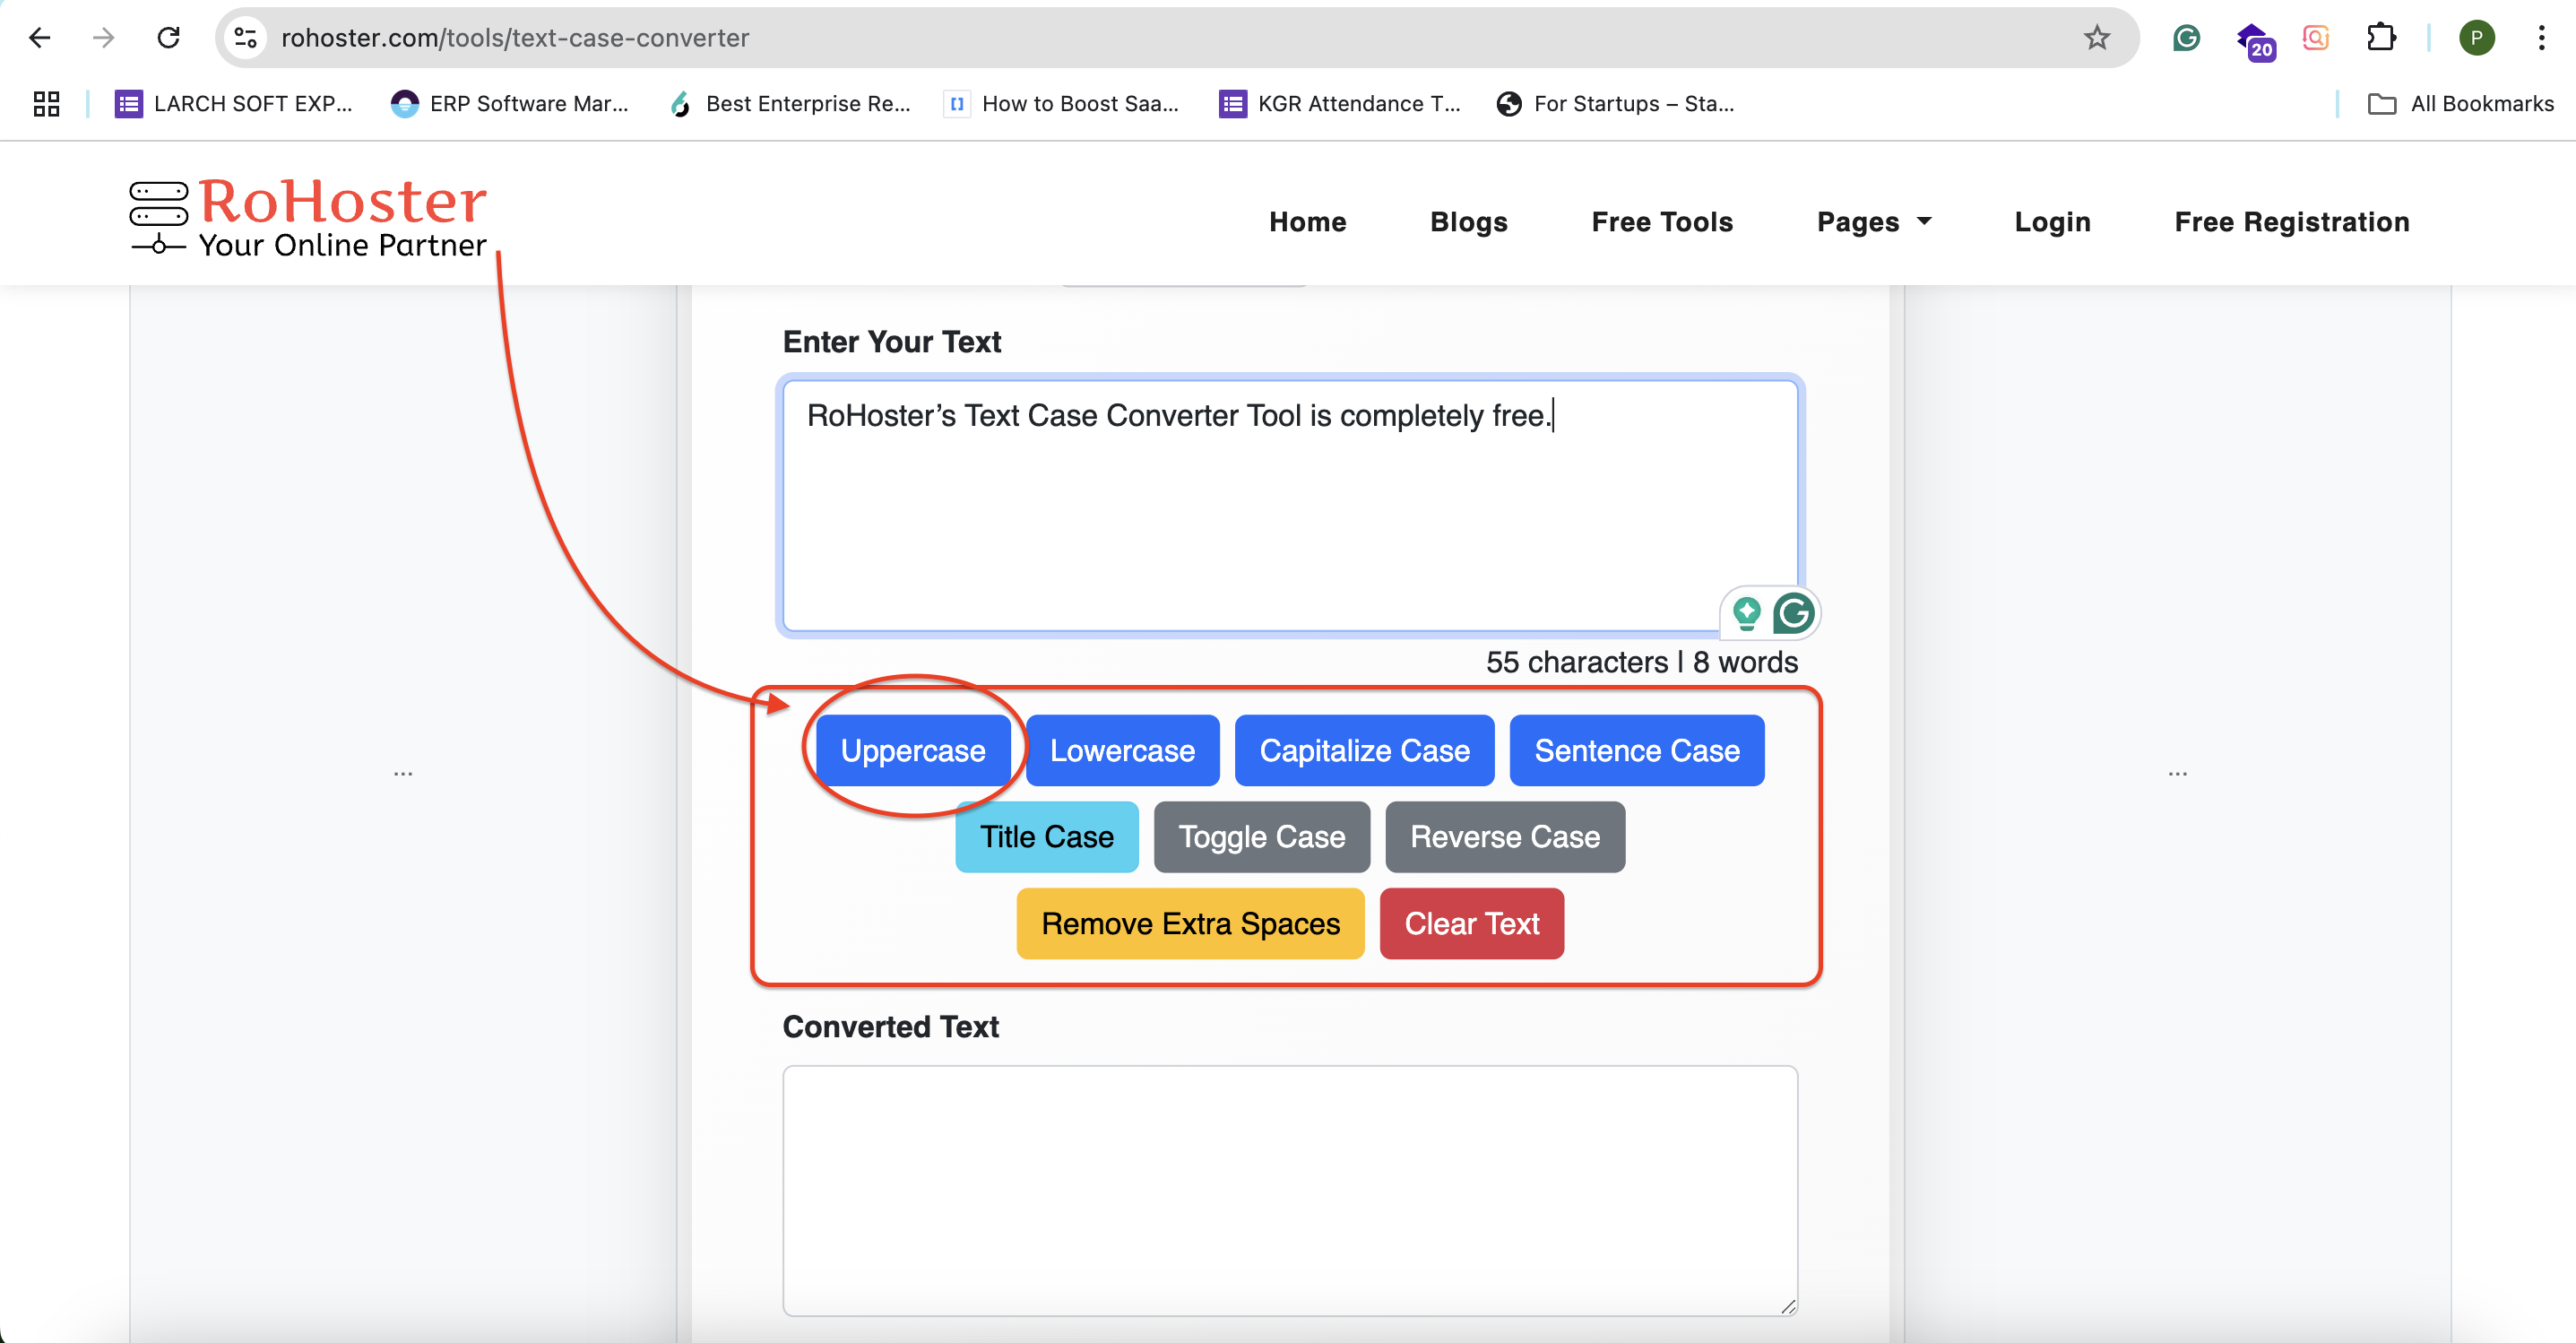Go to the Free Tools menu item

(1662, 222)
